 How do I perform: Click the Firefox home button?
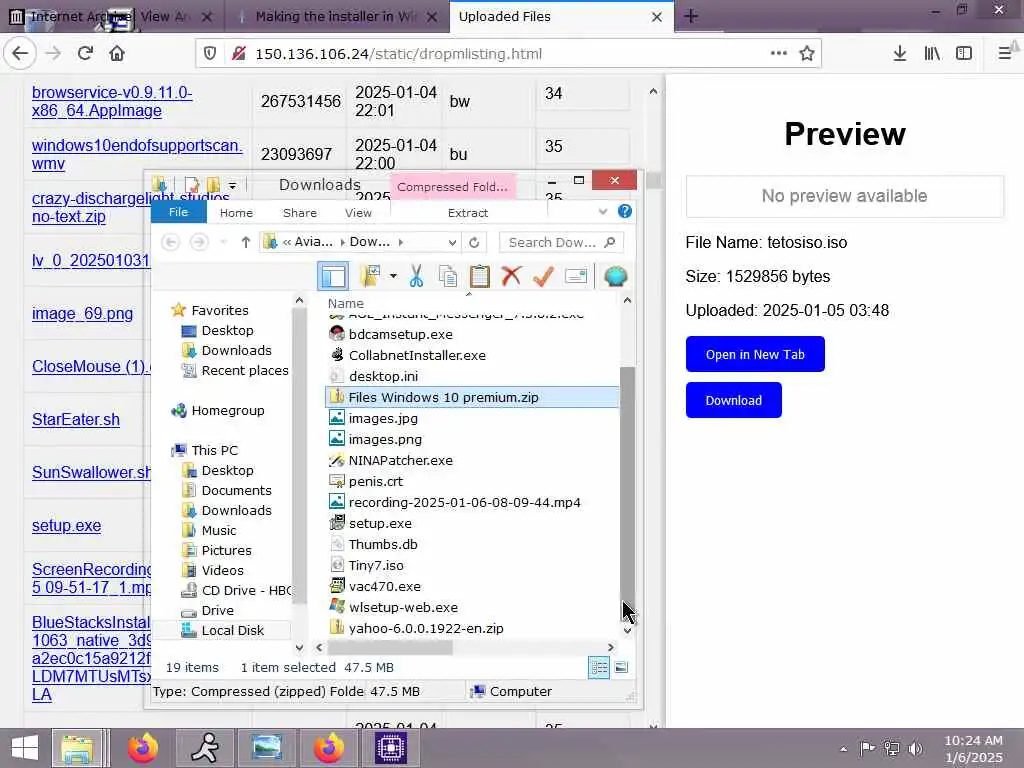click(117, 54)
